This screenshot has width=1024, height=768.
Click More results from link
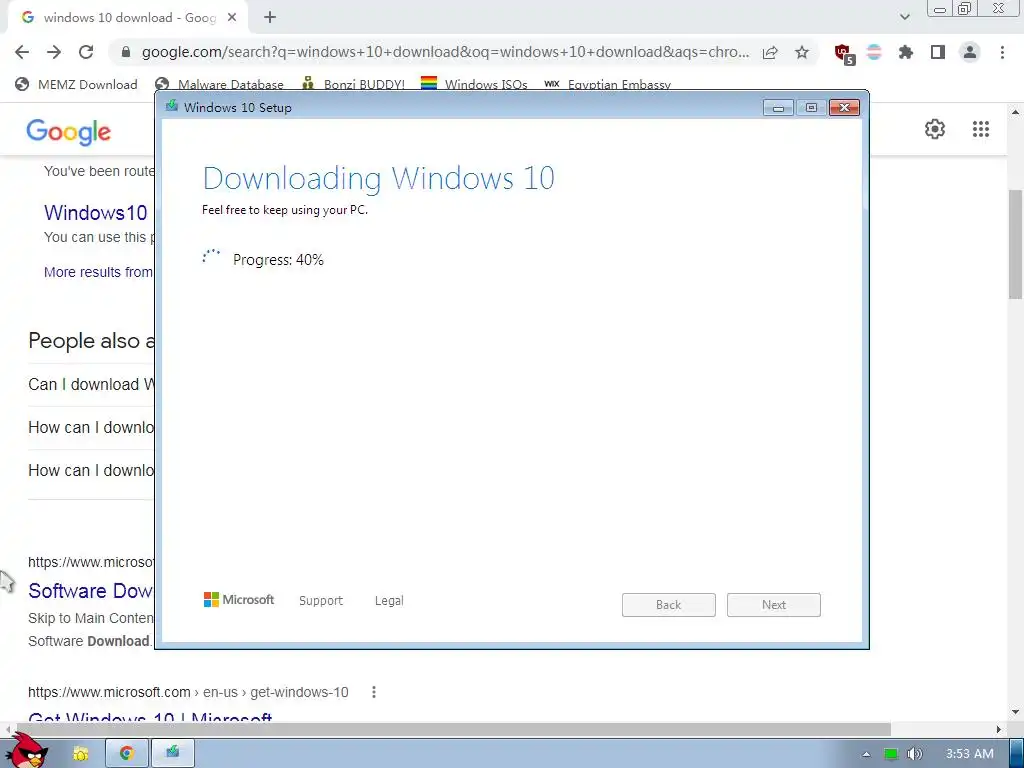pos(99,272)
